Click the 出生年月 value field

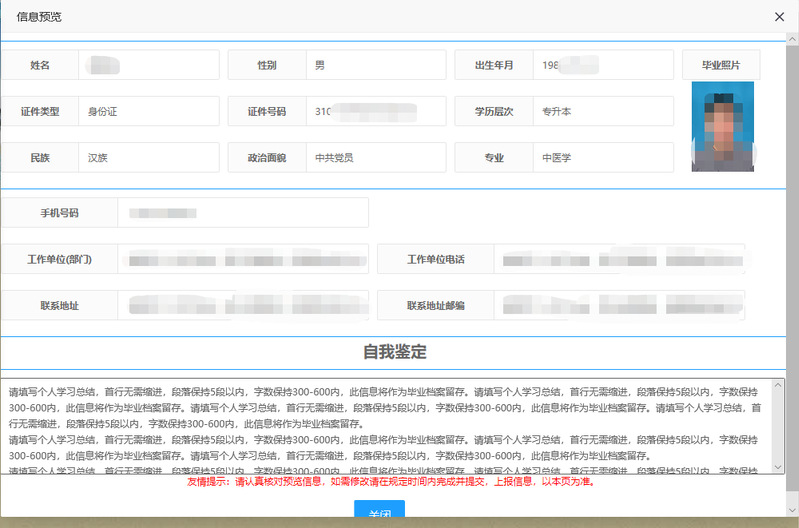[x=602, y=65]
